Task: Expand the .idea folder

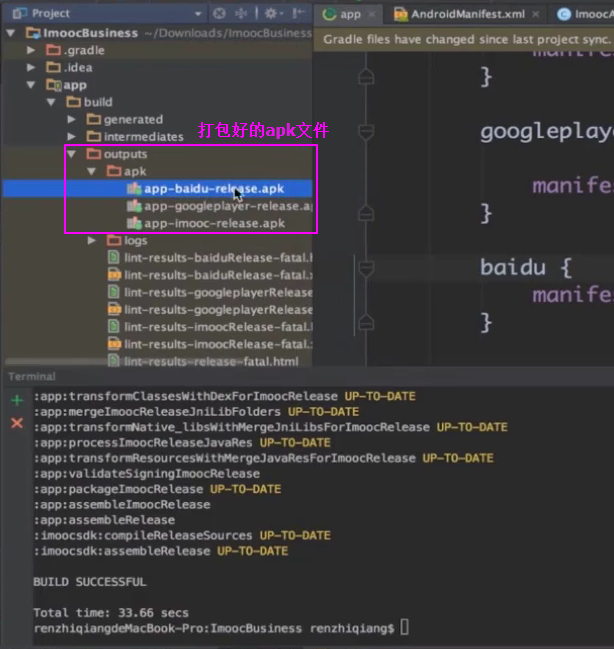Action: pos(31,67)
